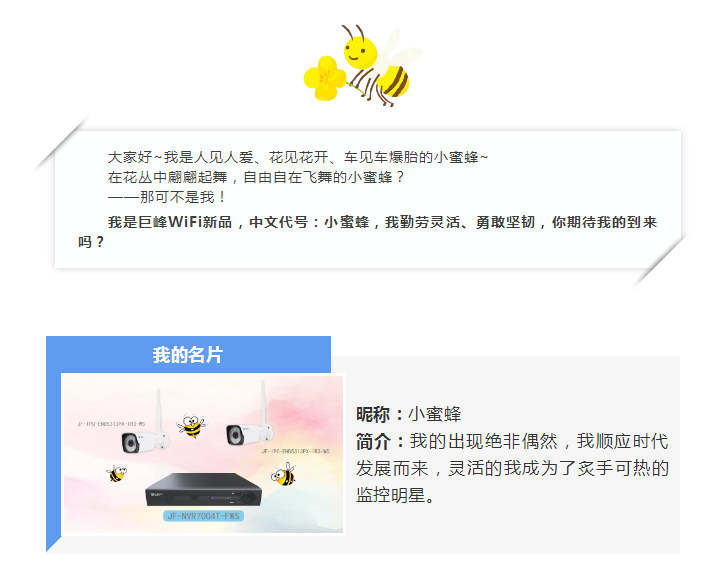
Task: Click the cartoon bee between the two cameras
Action: click(x=192, y=426)
